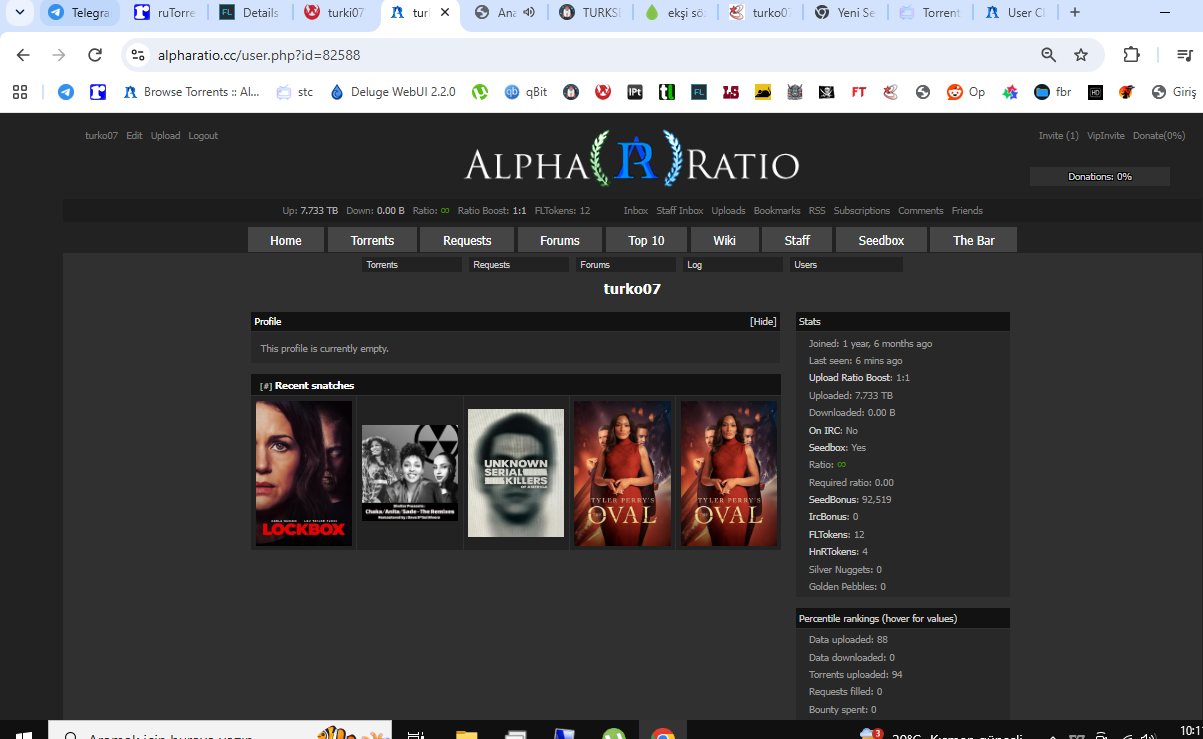Open the stc cloud bookmark
This screenshot has width=1203, height=739.
pos(295,92)
